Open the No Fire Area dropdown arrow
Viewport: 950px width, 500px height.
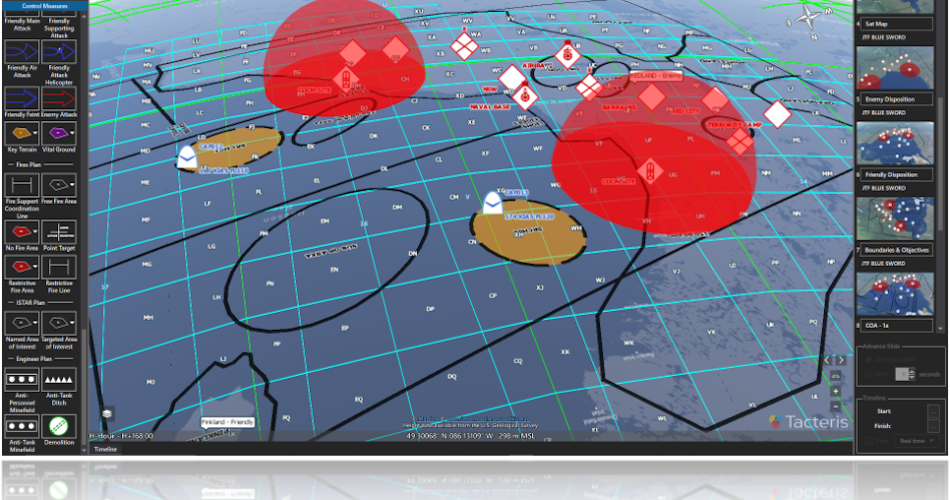(x=35, y=232)
